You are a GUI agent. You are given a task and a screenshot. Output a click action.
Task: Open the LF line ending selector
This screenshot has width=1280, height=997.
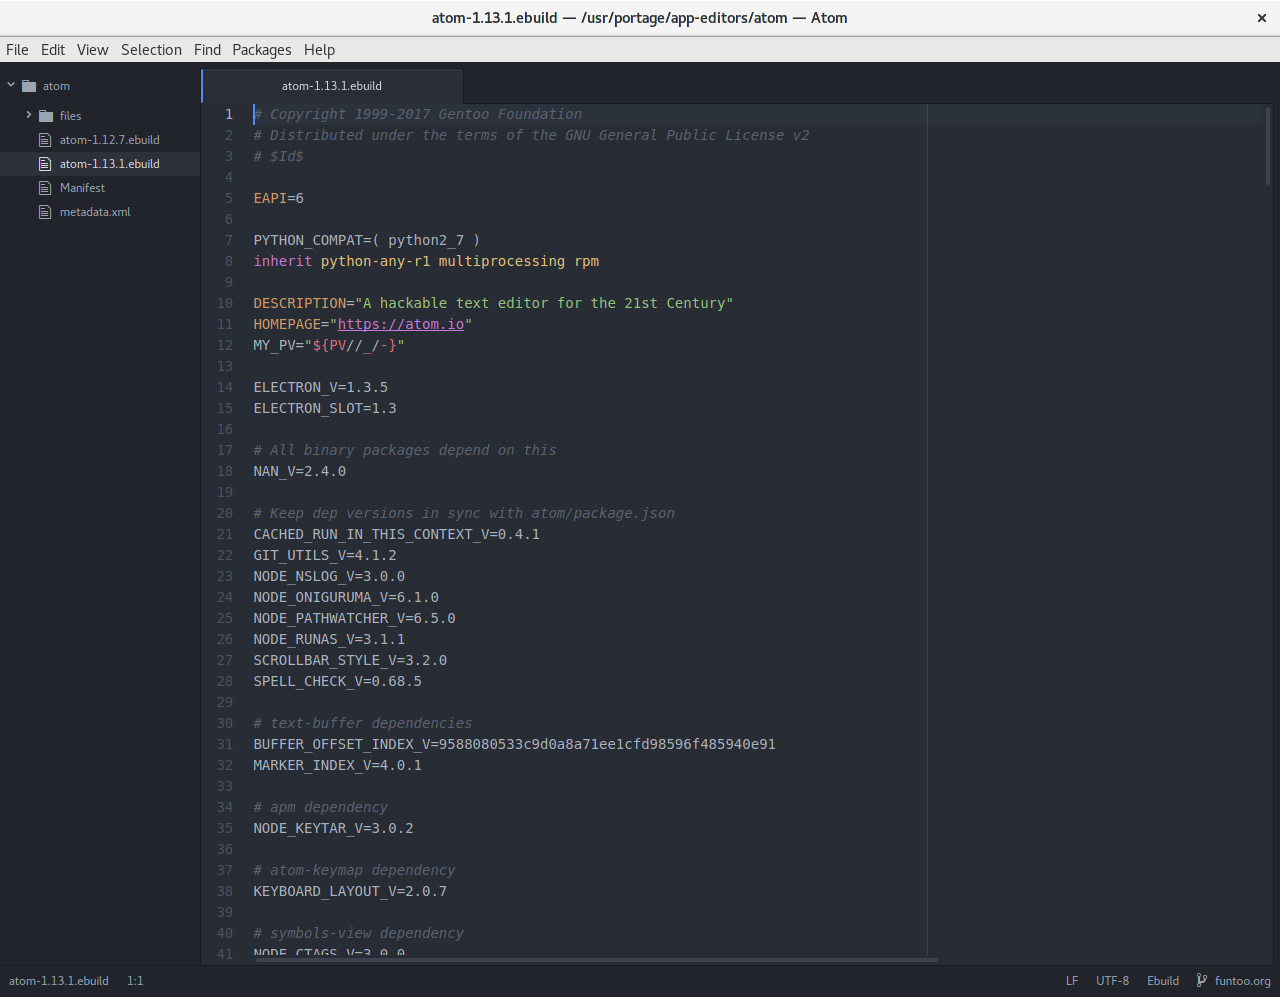click(x=1071, y=981)
